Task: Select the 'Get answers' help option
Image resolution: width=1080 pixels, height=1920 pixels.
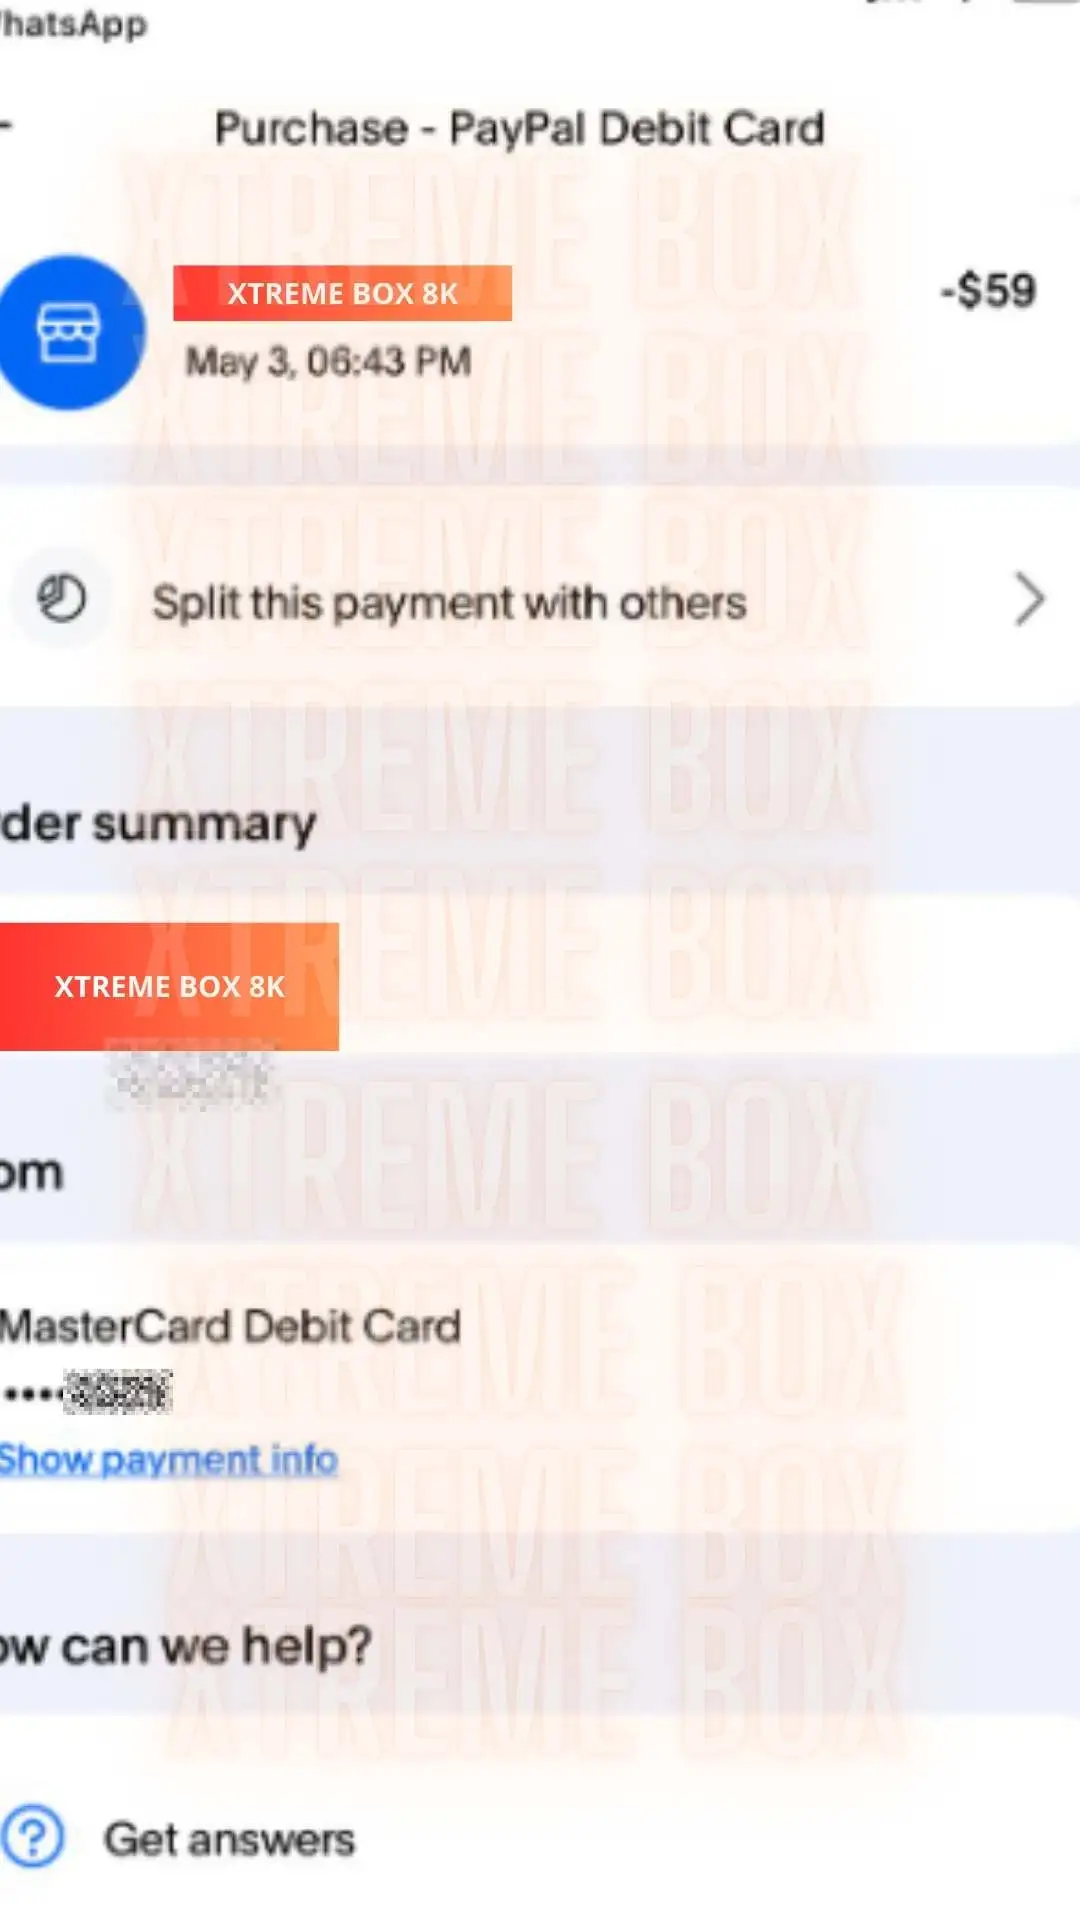Action: (229, 1839)
